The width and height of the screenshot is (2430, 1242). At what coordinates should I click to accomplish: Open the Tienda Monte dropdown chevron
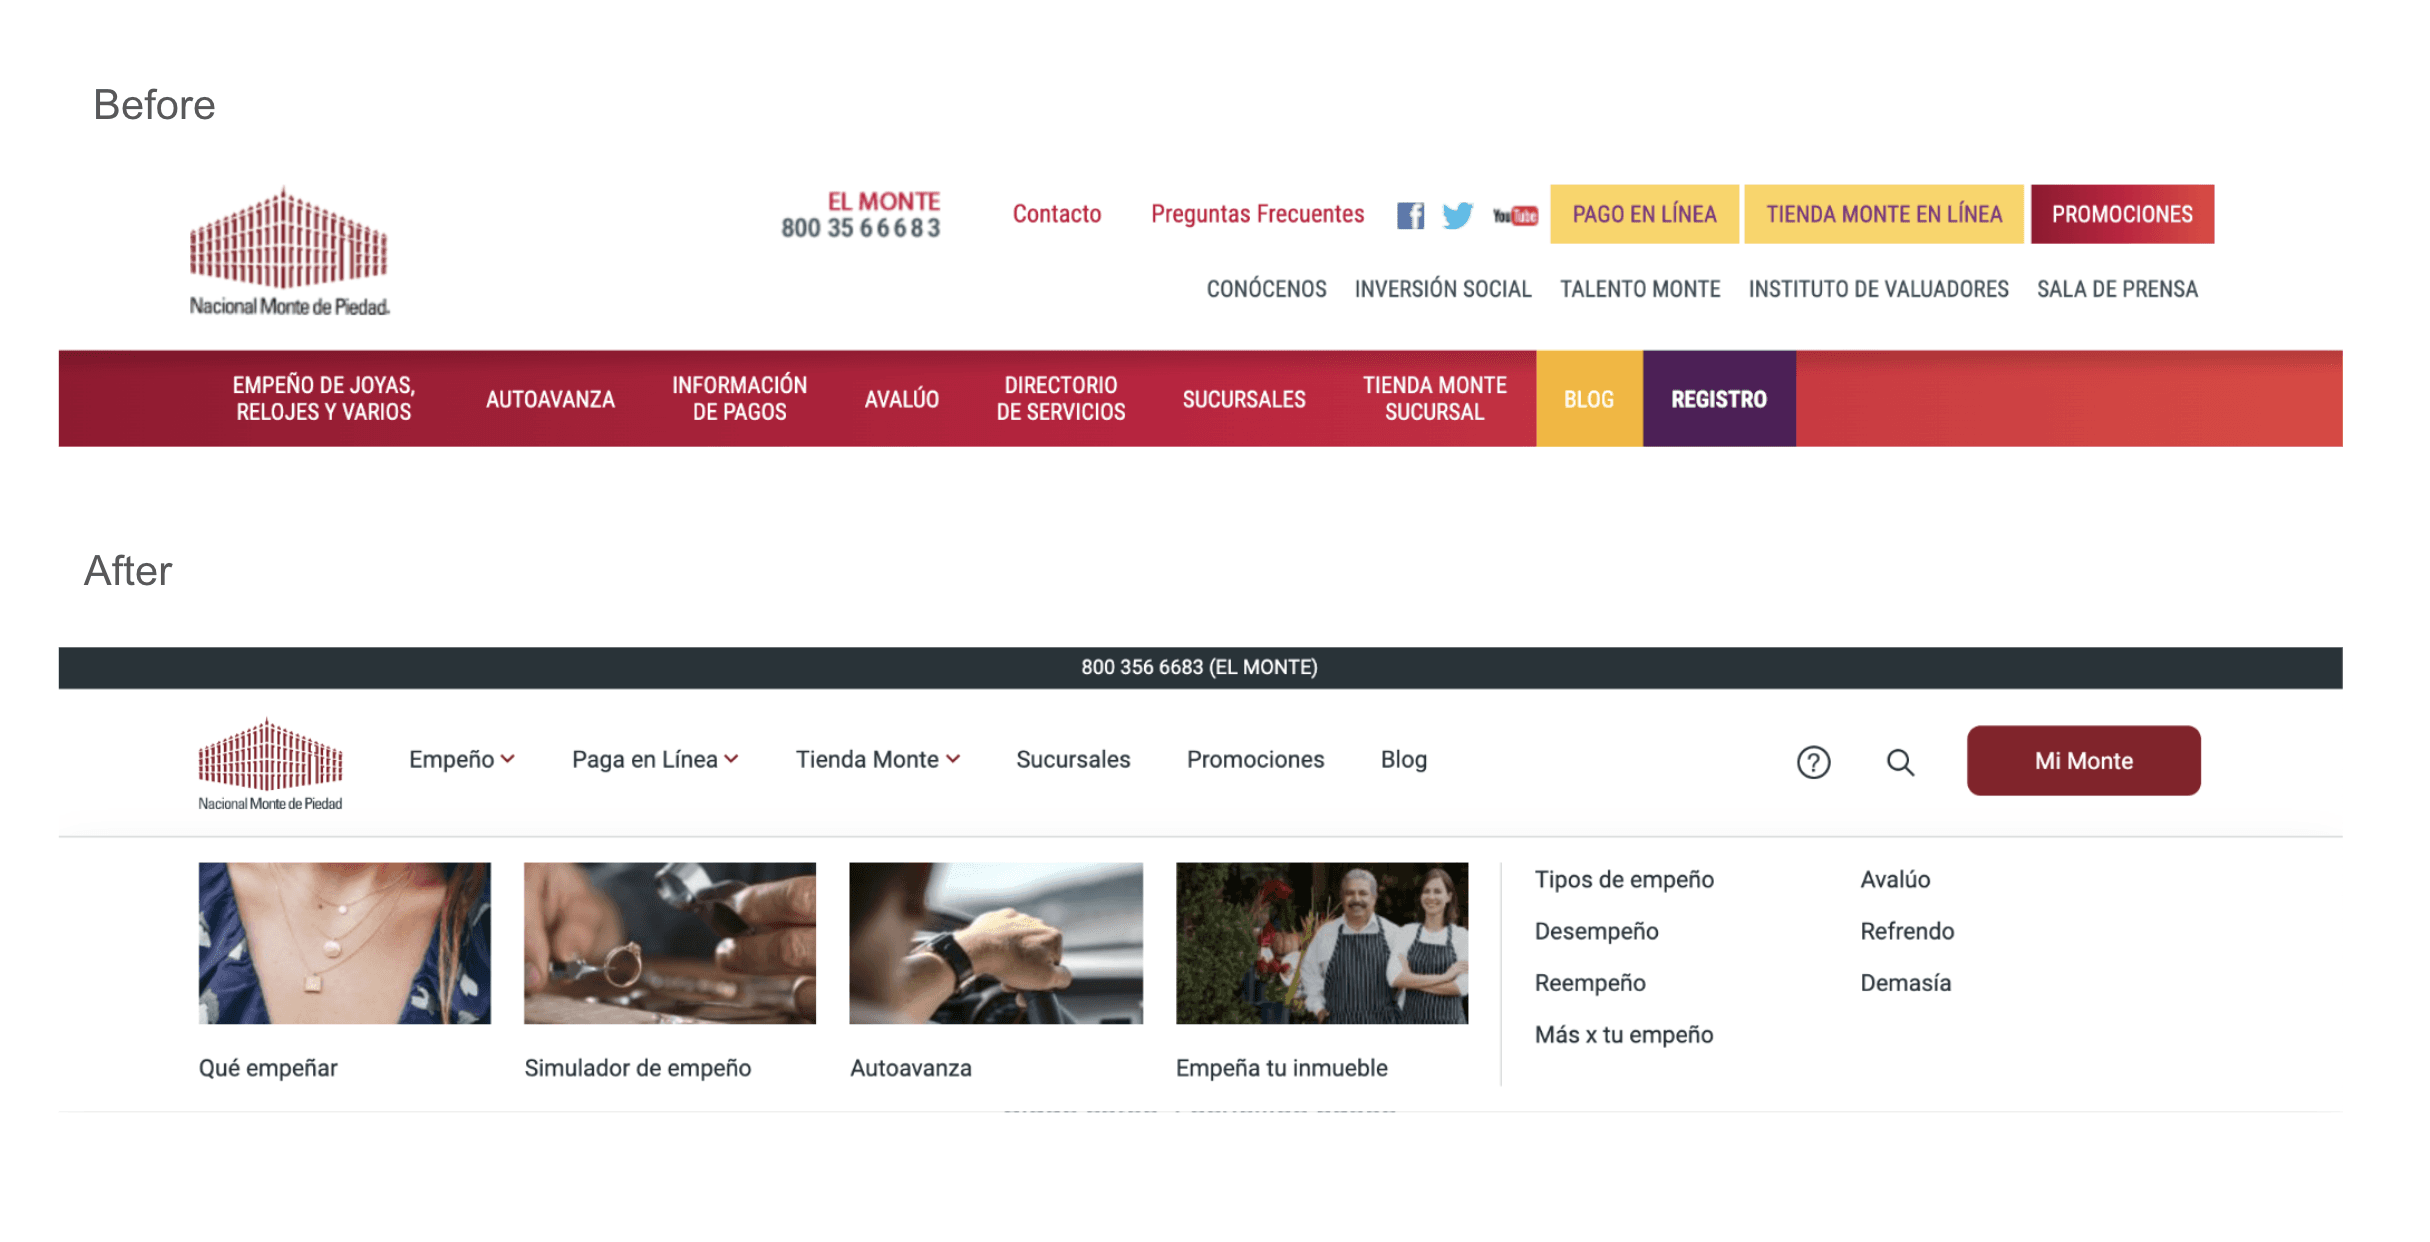[953, 760]
